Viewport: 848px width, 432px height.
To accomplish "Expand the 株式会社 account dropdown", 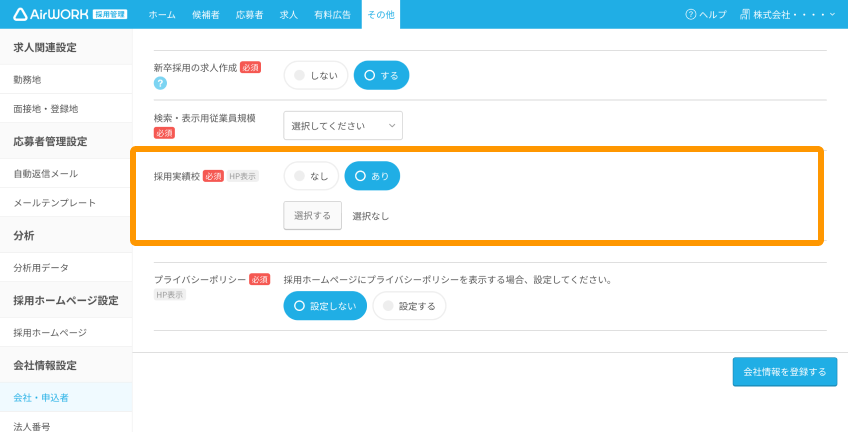I will pos(788,15).
